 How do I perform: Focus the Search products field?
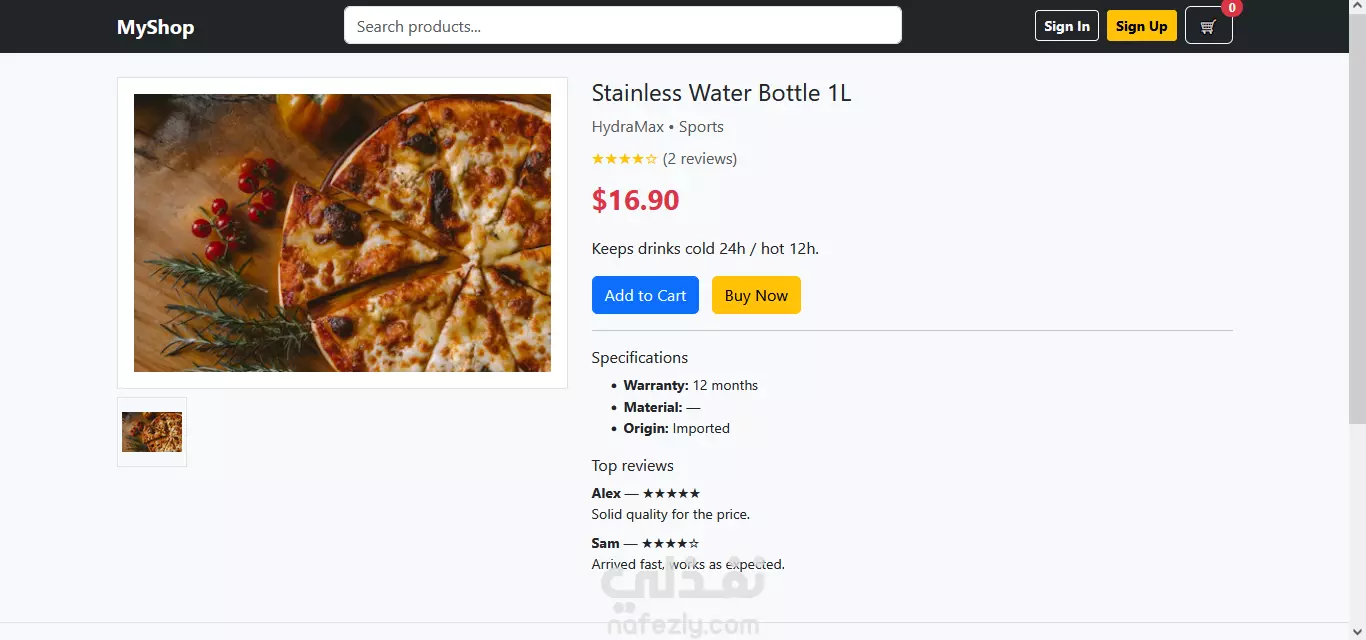coord(622,26)
